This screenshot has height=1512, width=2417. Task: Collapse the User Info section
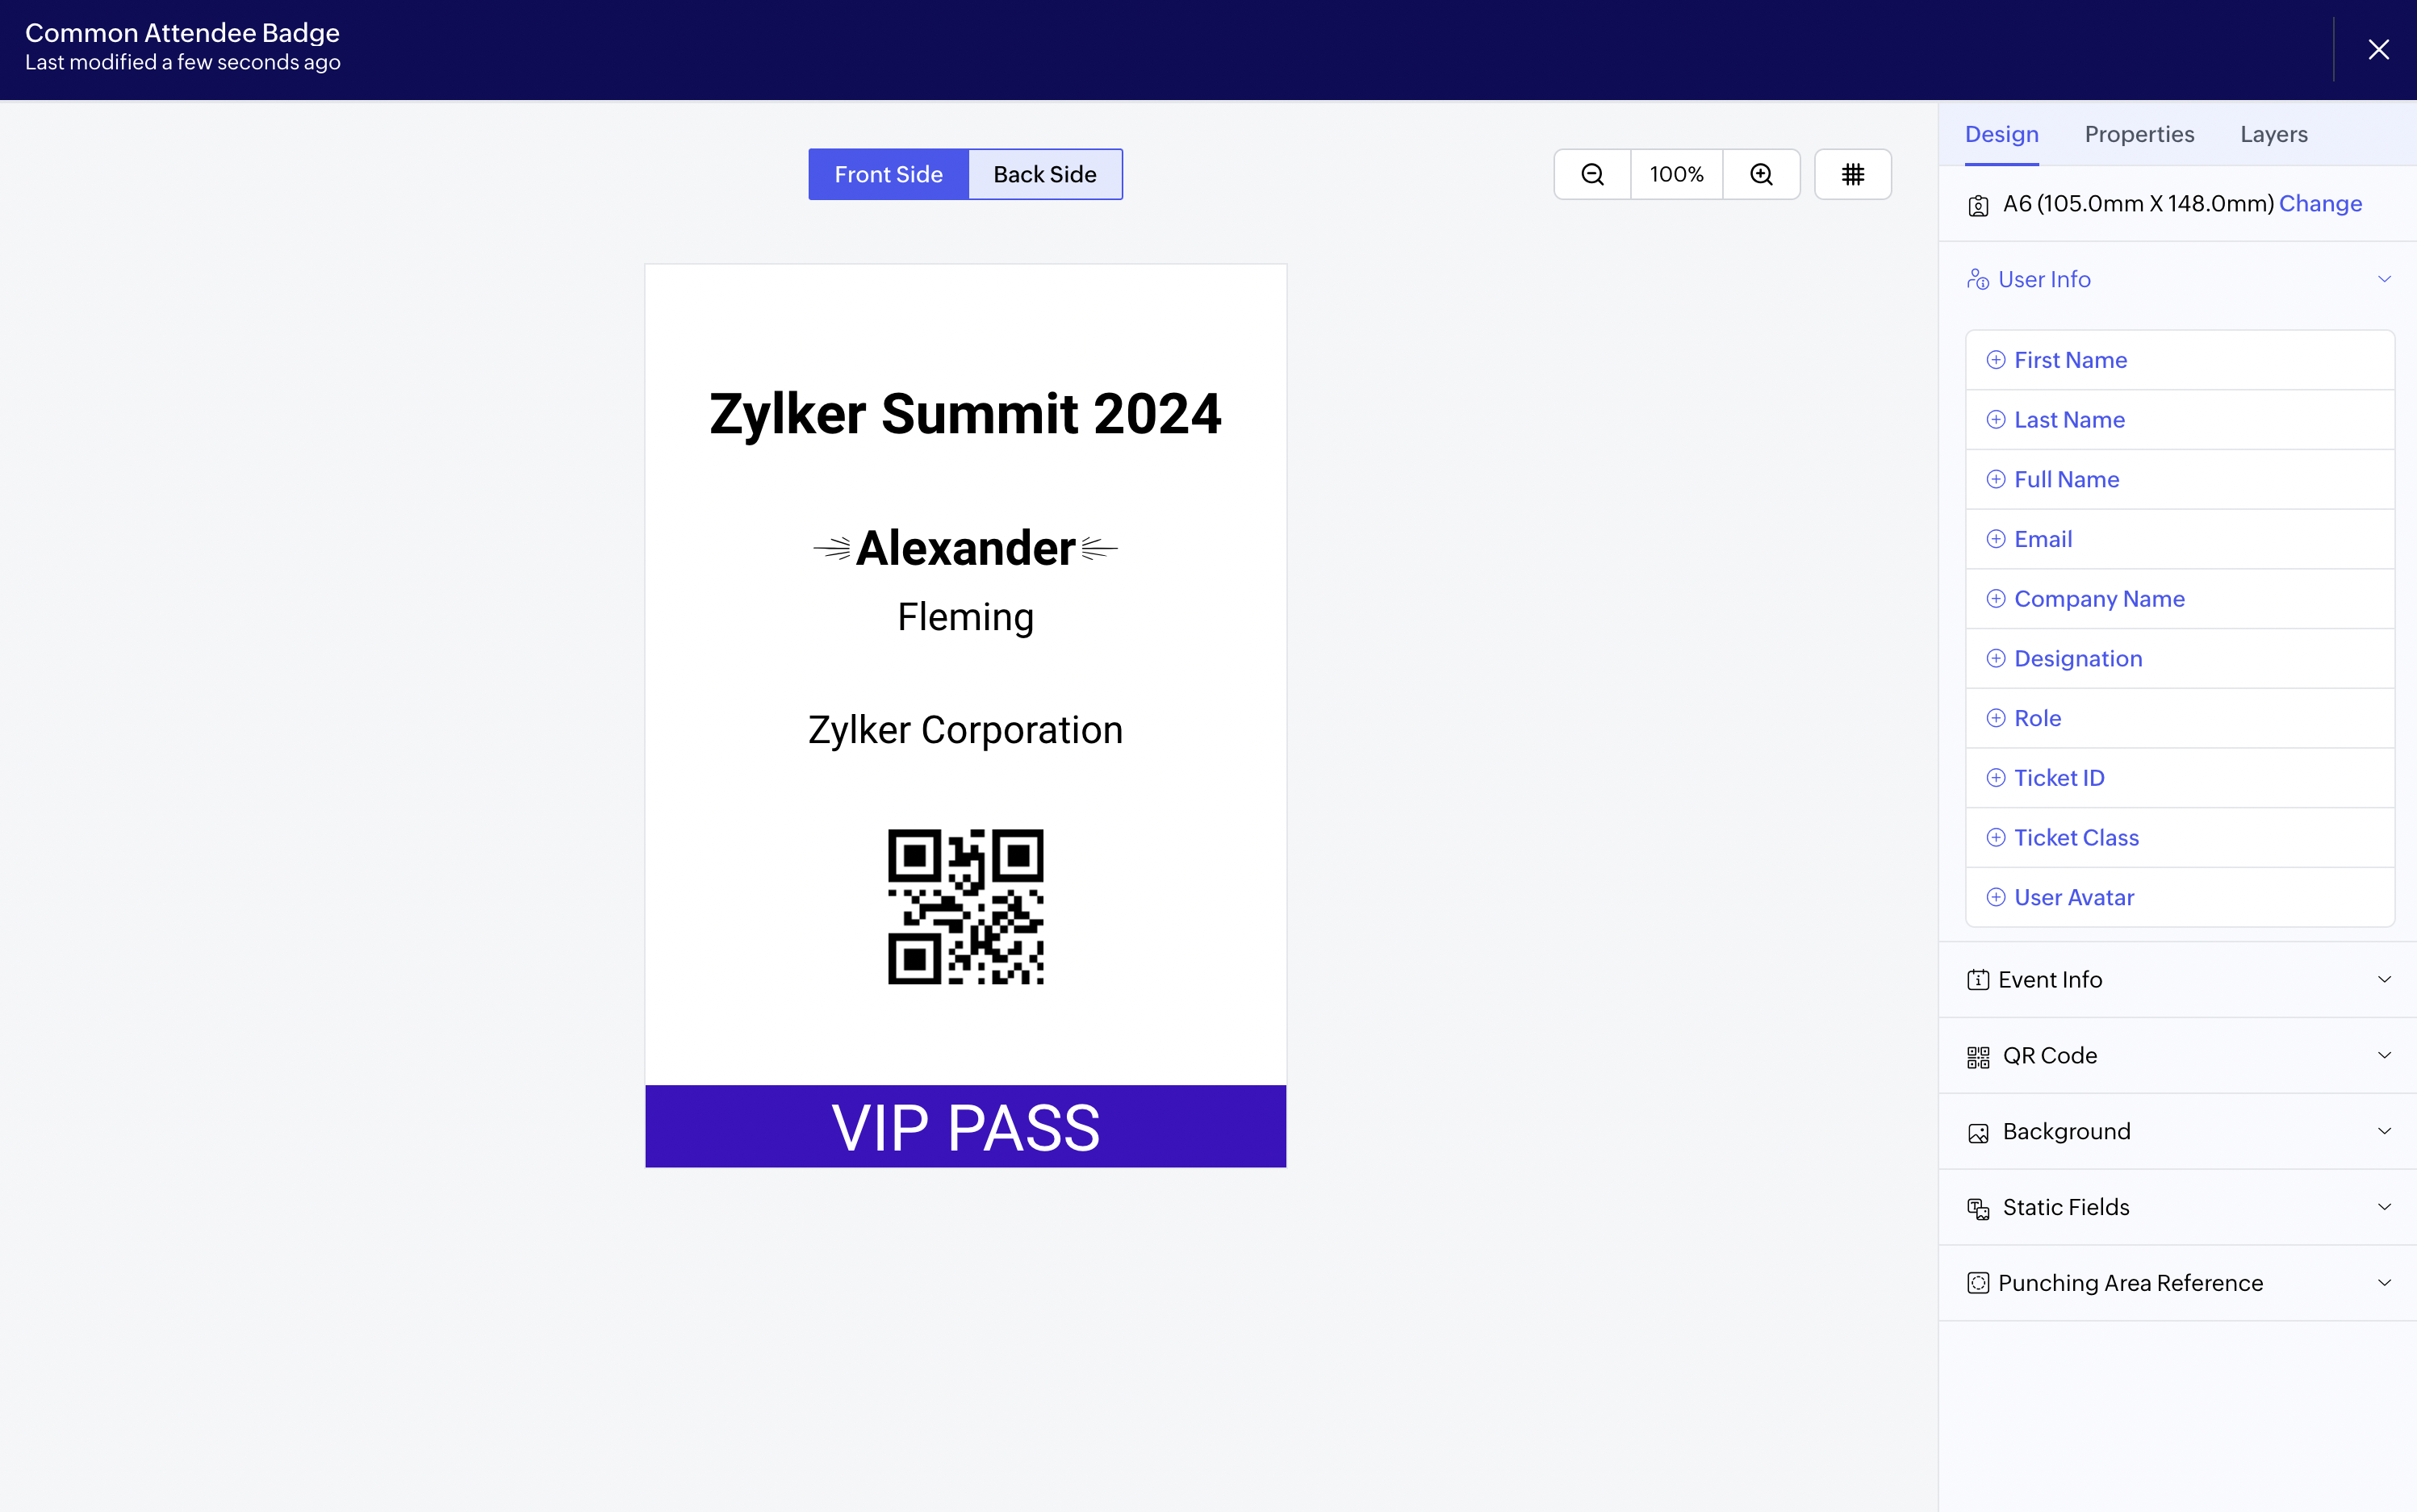click(x=2384, y=279)
